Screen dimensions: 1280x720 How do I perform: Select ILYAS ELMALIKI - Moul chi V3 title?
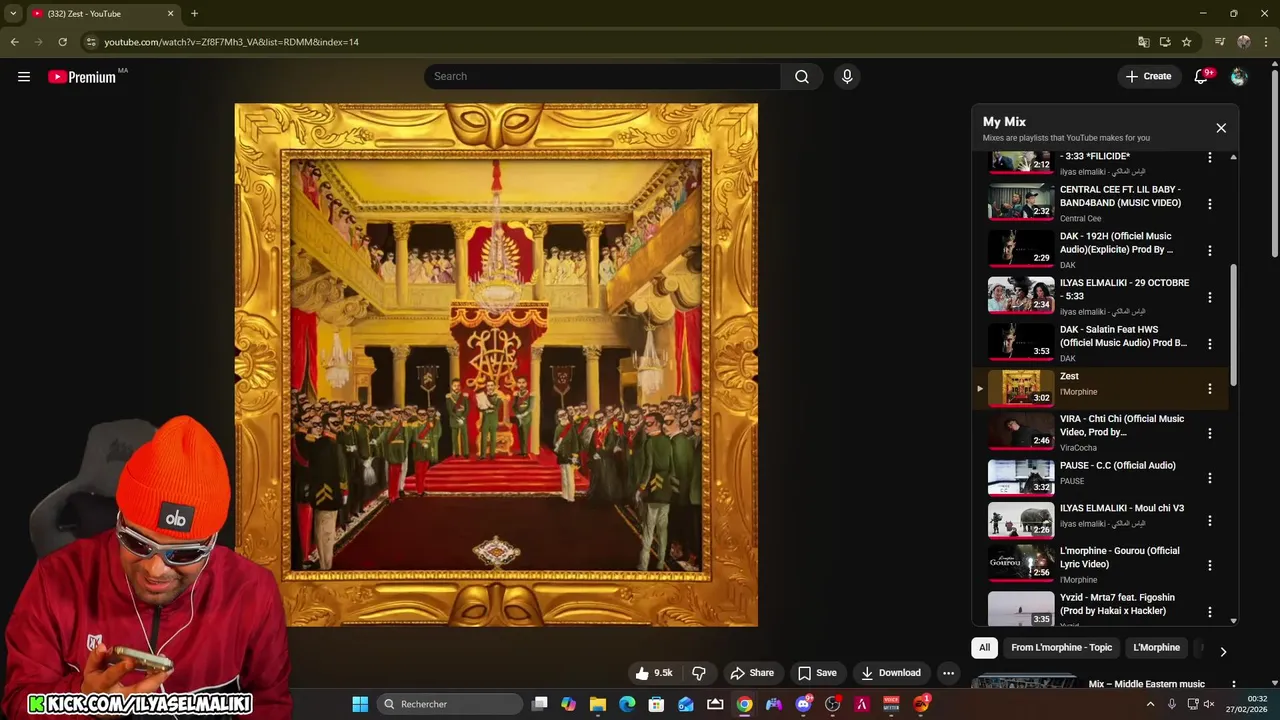point(1122,508)
